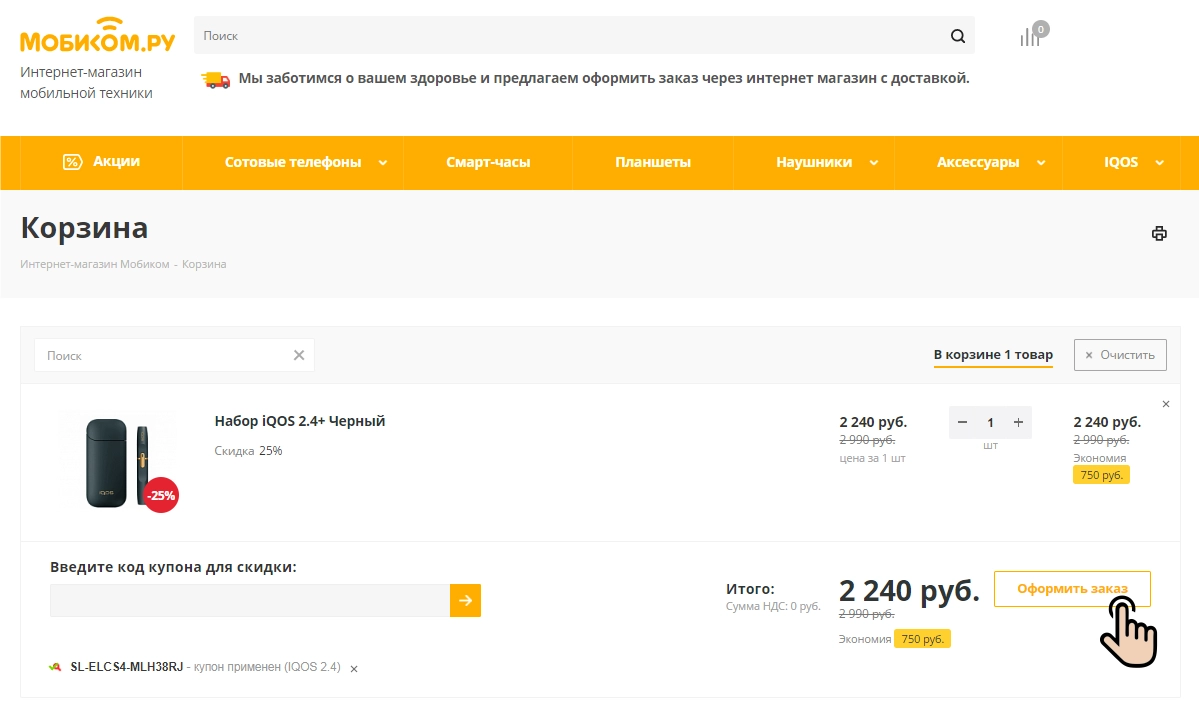Viewport: 1199px width, 715px height.
Task: Click the percent icon next to Акции
Action: pyautogui.click(x=72, y=161)
